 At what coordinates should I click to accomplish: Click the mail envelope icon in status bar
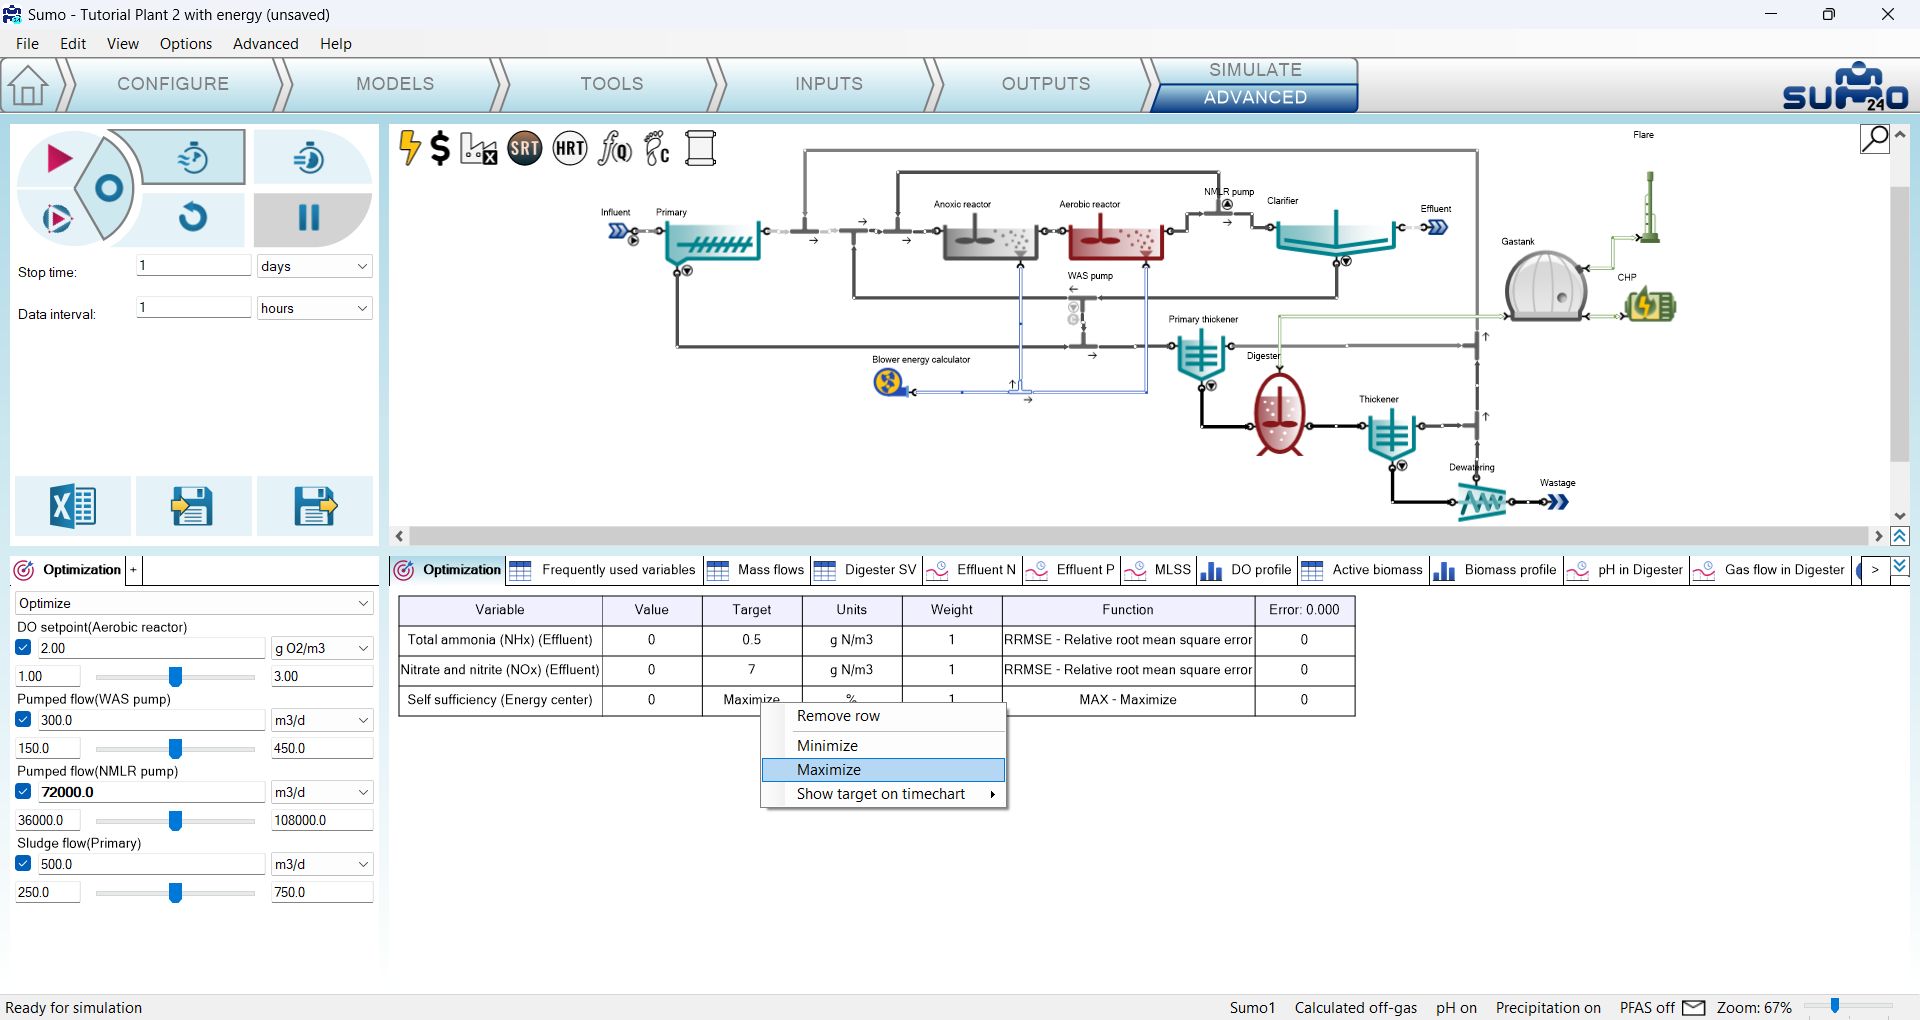[x=1694, y=1007]
